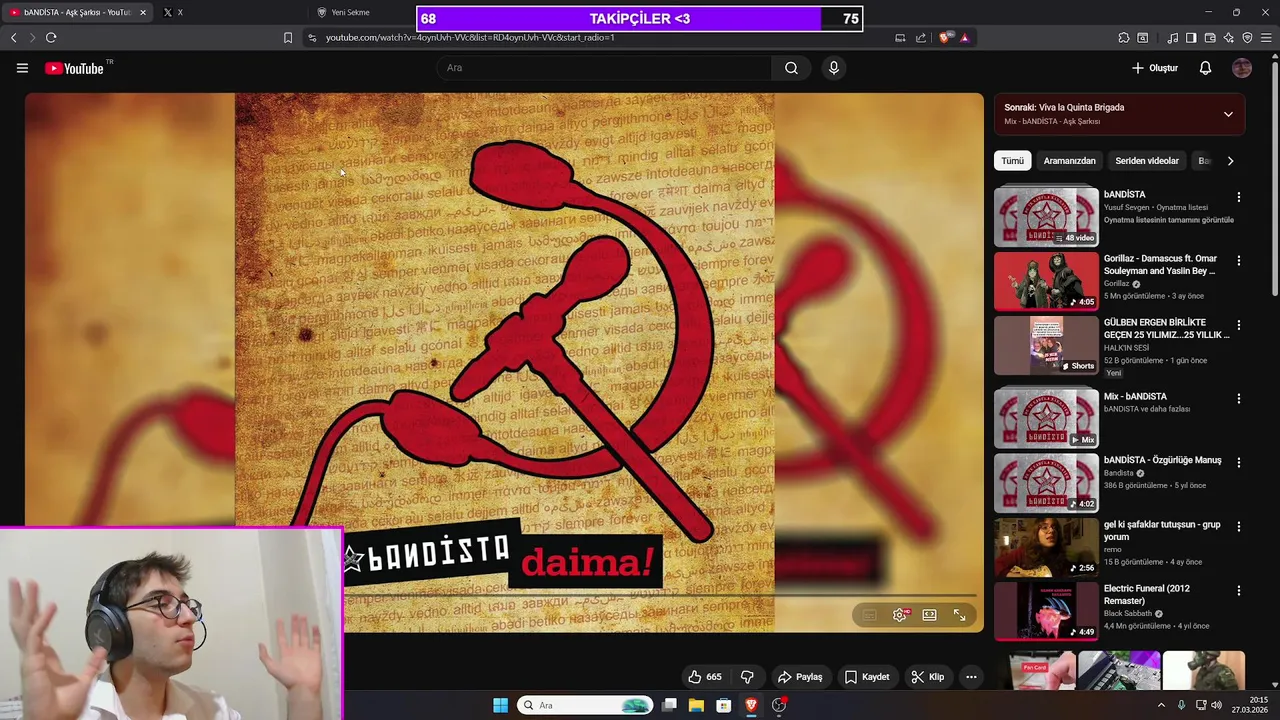
Task: Reload the page in Brave
Action: (51, 38)
